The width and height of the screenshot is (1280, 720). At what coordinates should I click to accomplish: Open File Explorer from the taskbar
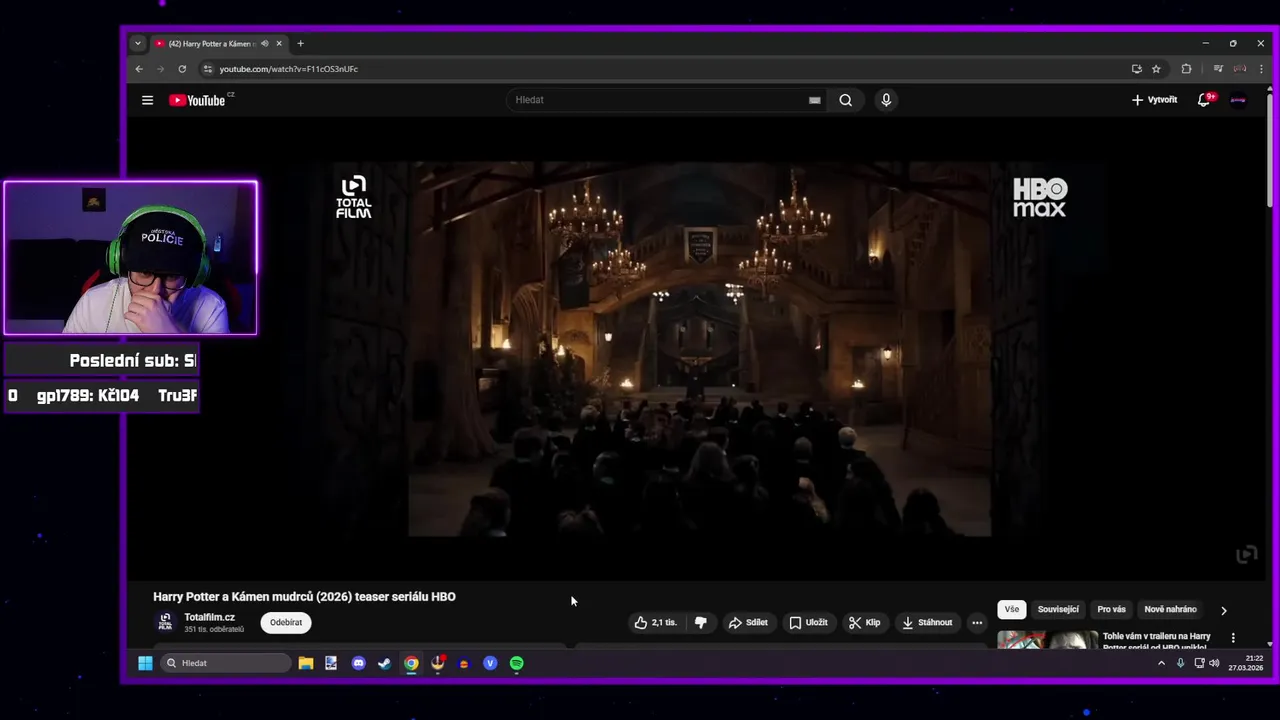(x=306, y=663)
